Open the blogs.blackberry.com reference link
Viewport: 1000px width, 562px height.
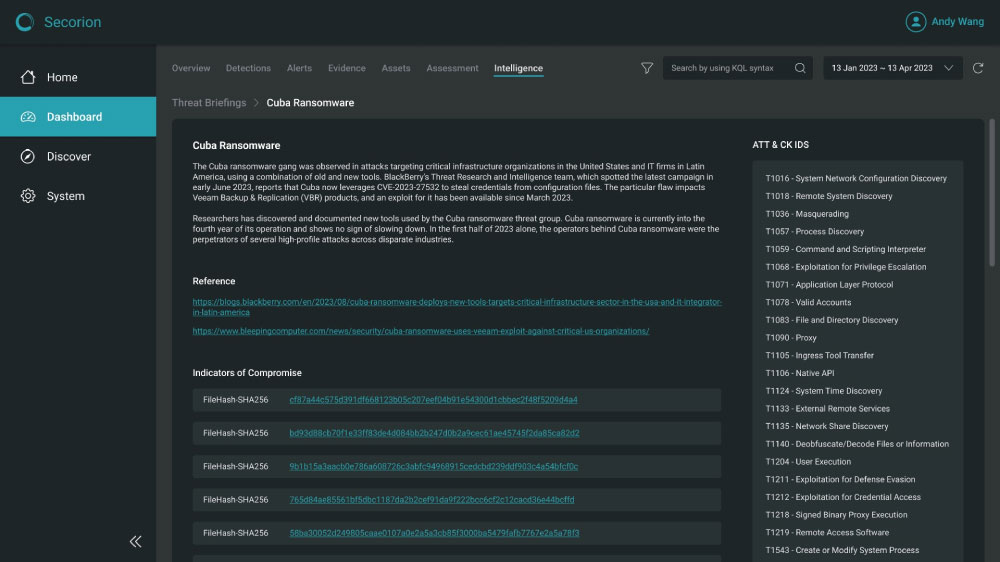[457, 307]
